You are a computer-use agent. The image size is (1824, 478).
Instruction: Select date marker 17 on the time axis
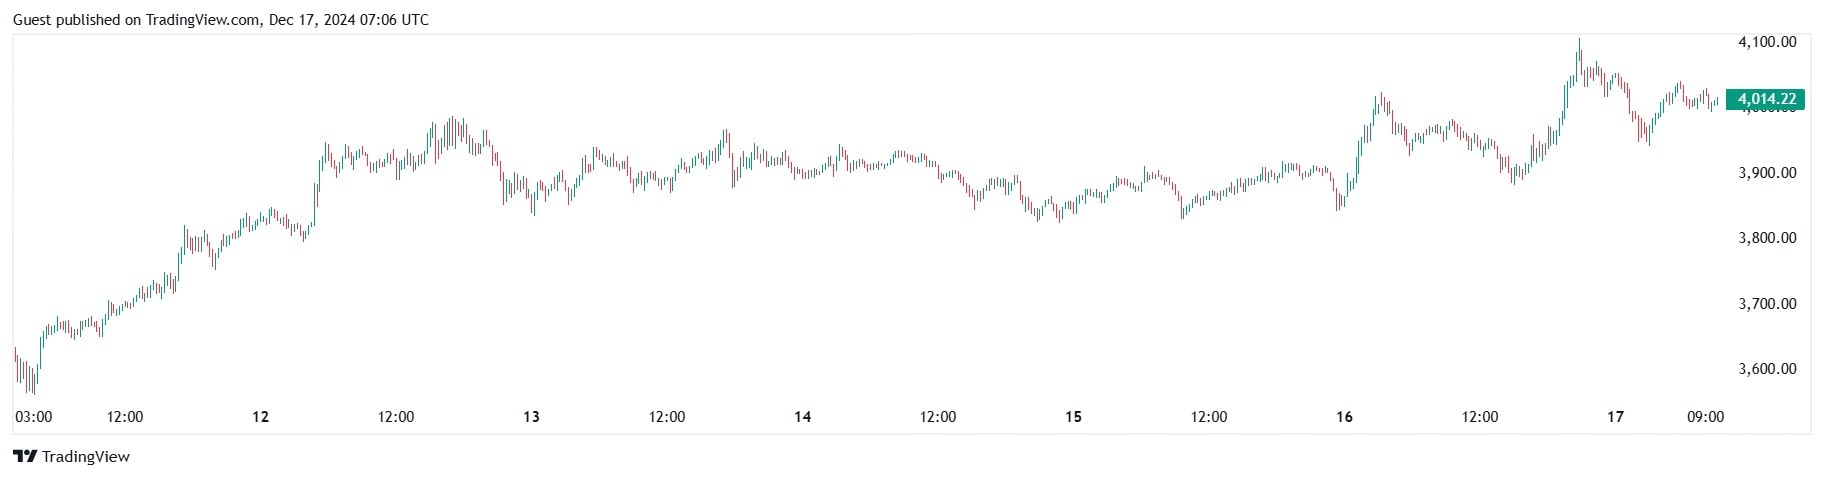click(1615, 417)
